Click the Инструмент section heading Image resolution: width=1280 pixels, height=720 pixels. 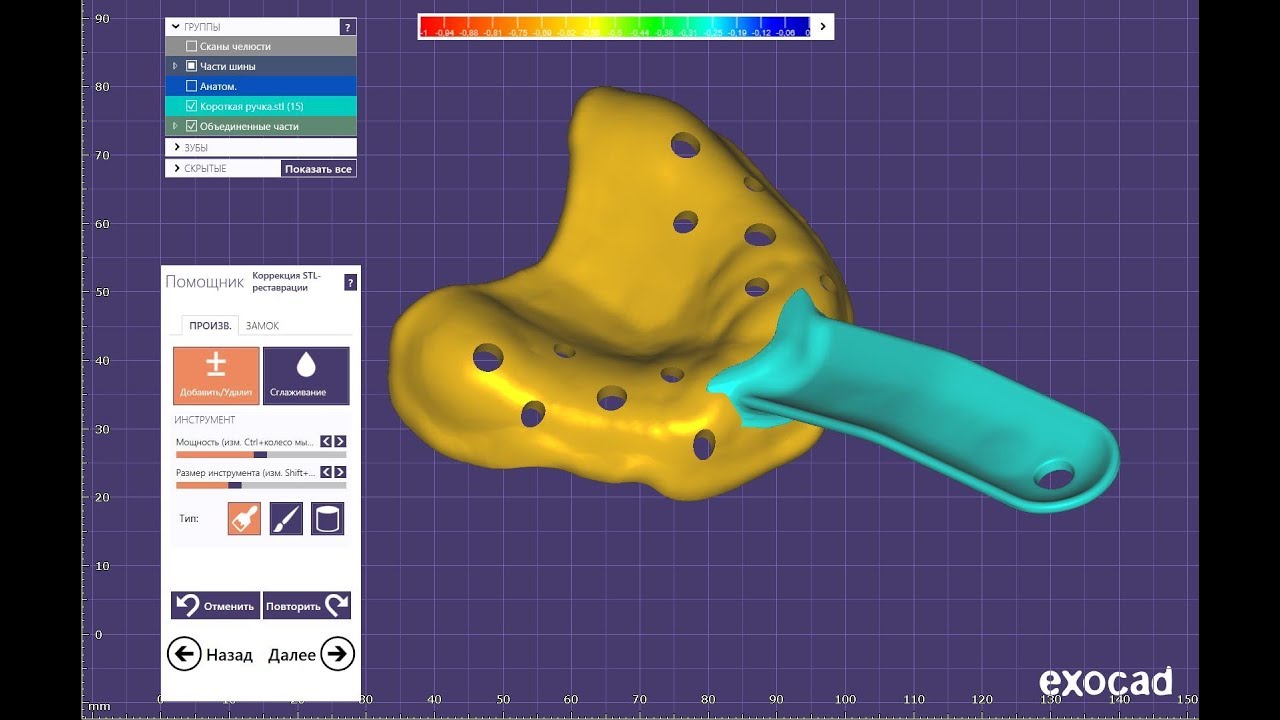click(205, 420)
